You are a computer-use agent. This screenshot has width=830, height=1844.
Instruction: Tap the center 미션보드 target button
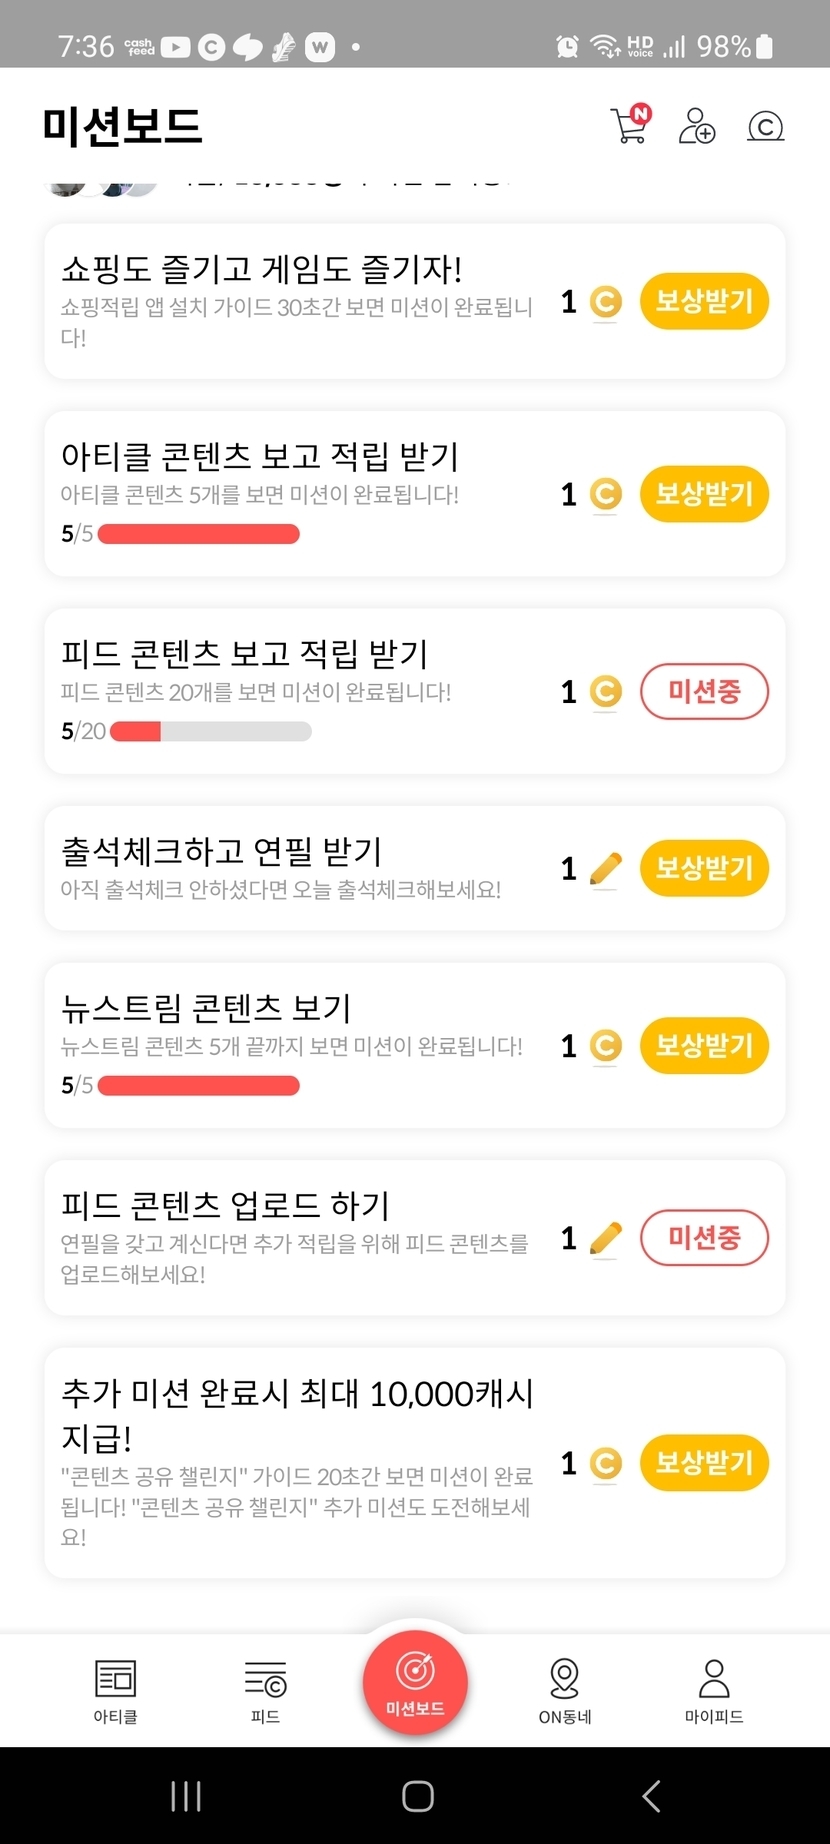pyautogui.click(x=415, y=1682)
